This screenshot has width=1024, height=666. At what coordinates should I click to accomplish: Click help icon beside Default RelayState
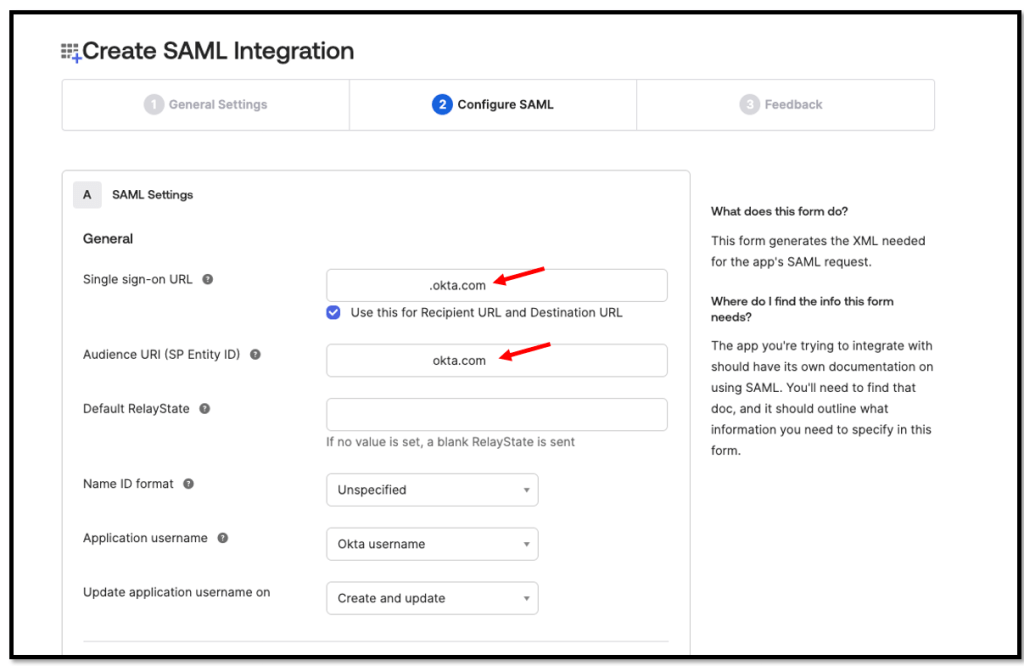coord(205,409)
